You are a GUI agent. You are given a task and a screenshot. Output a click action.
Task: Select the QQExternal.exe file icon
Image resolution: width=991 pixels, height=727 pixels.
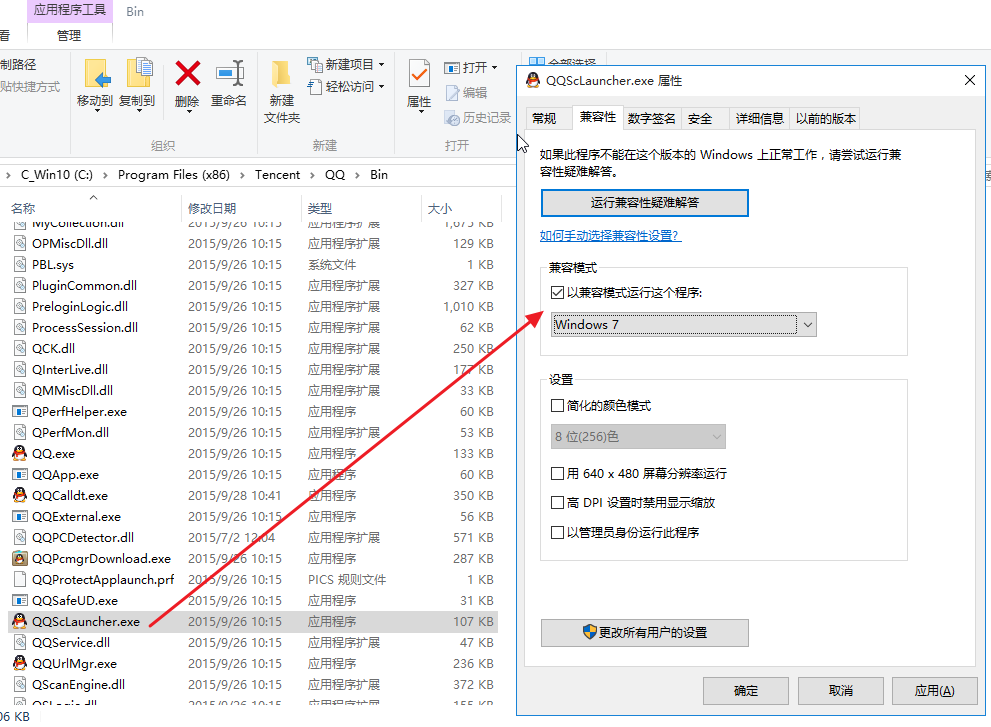click(20, 516)
